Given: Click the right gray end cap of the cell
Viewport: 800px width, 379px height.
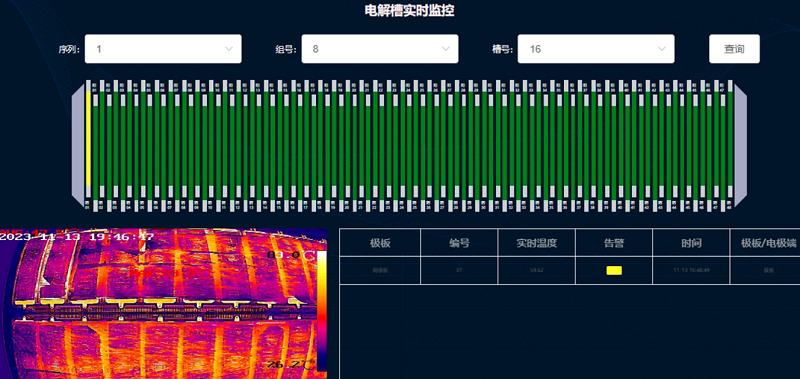Looking at the screenshot, I should pos(740,144).
